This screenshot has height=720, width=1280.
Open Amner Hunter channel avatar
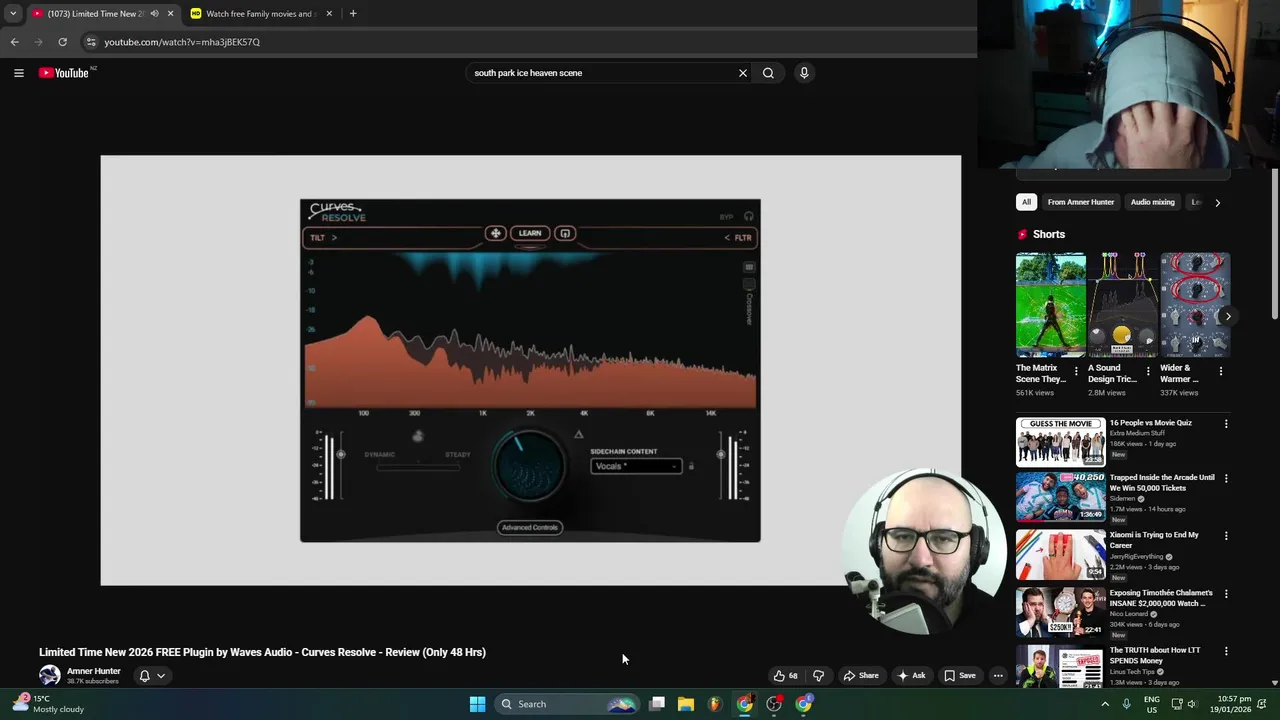(x=49, y=676)
